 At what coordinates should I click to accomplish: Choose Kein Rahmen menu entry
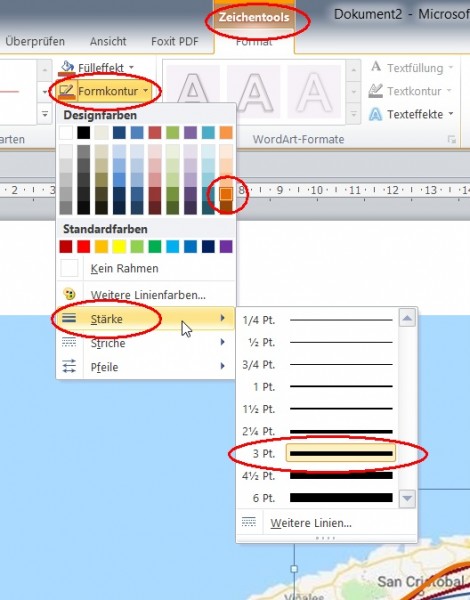[x=146, y=268]
